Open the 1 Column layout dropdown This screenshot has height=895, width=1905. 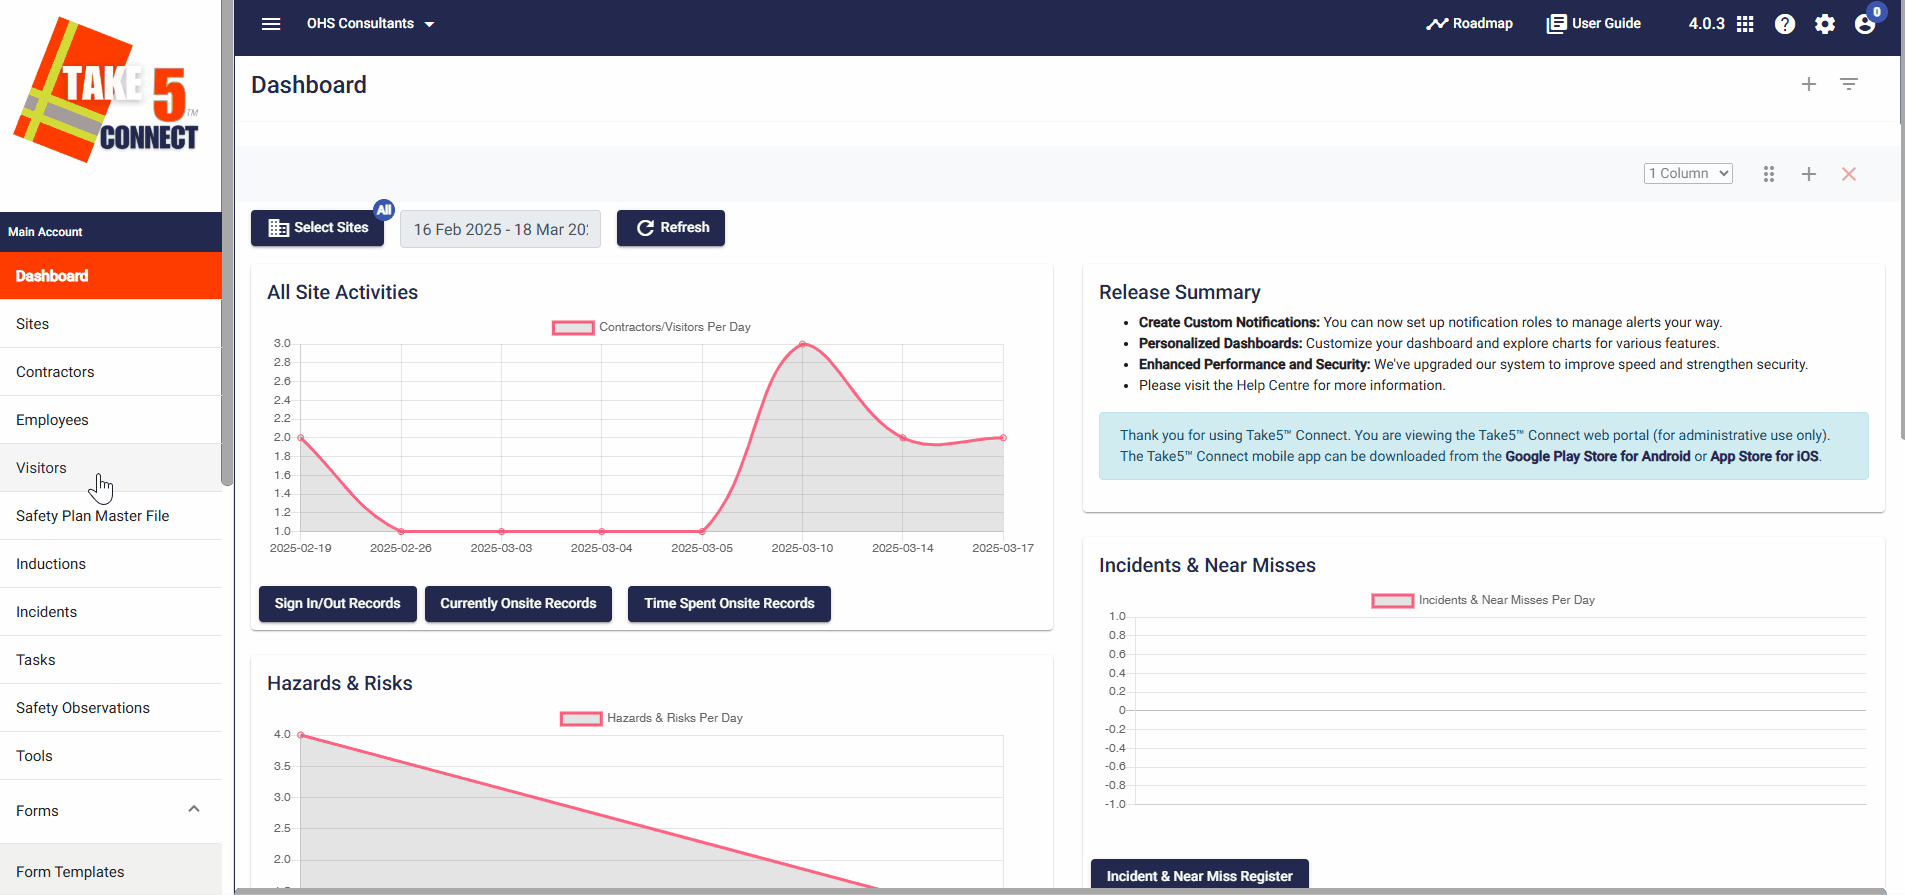click(1688, 174)
